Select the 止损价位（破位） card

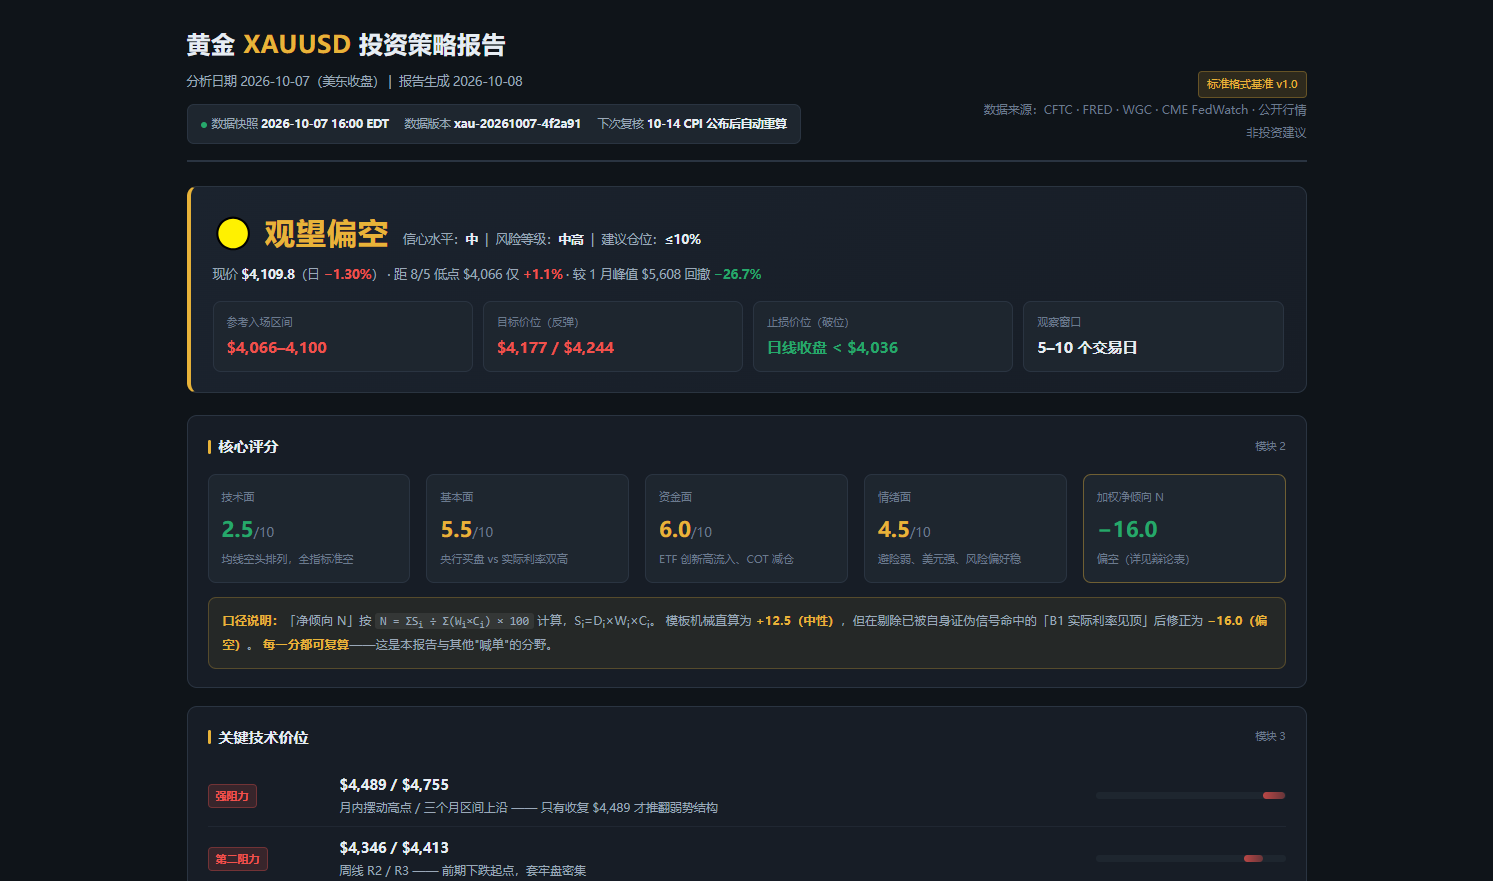click(883, 336)
